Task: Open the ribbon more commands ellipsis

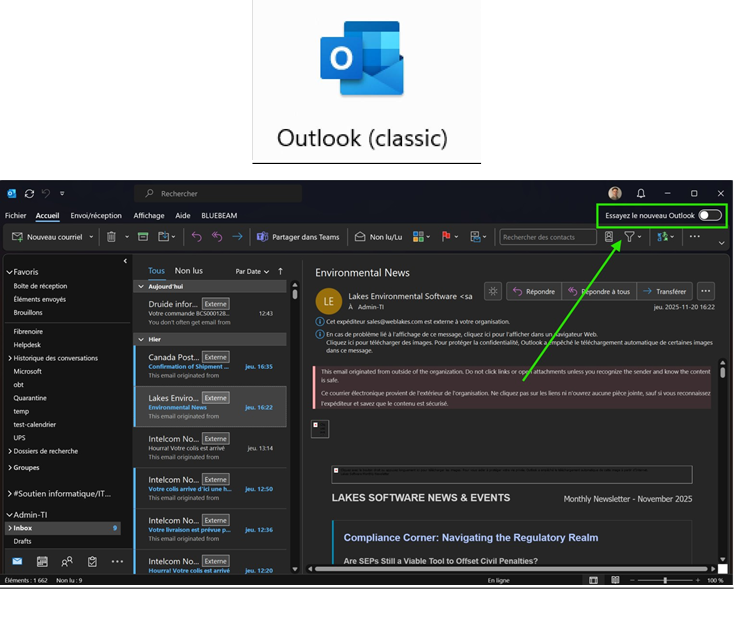Action: point(695,236)
